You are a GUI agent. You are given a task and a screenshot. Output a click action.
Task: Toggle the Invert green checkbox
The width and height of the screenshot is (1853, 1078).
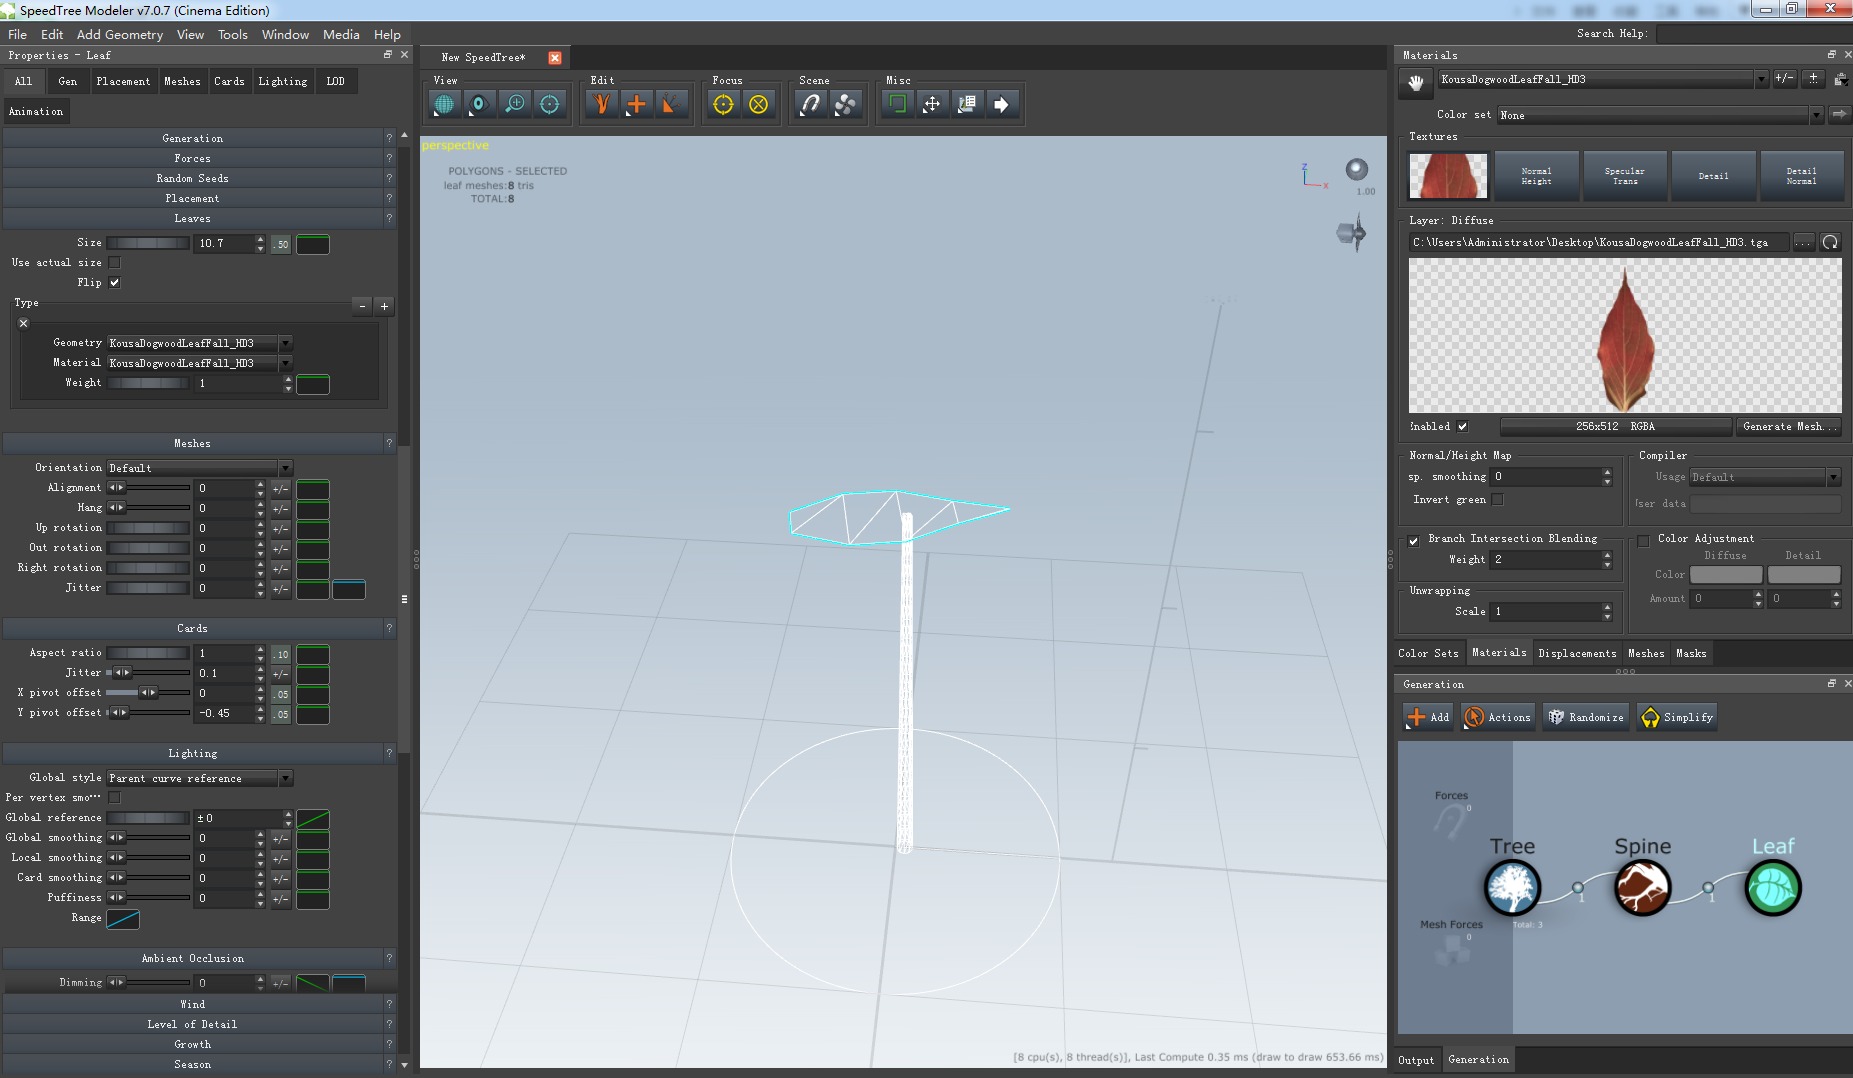[x=1497, y=500]
